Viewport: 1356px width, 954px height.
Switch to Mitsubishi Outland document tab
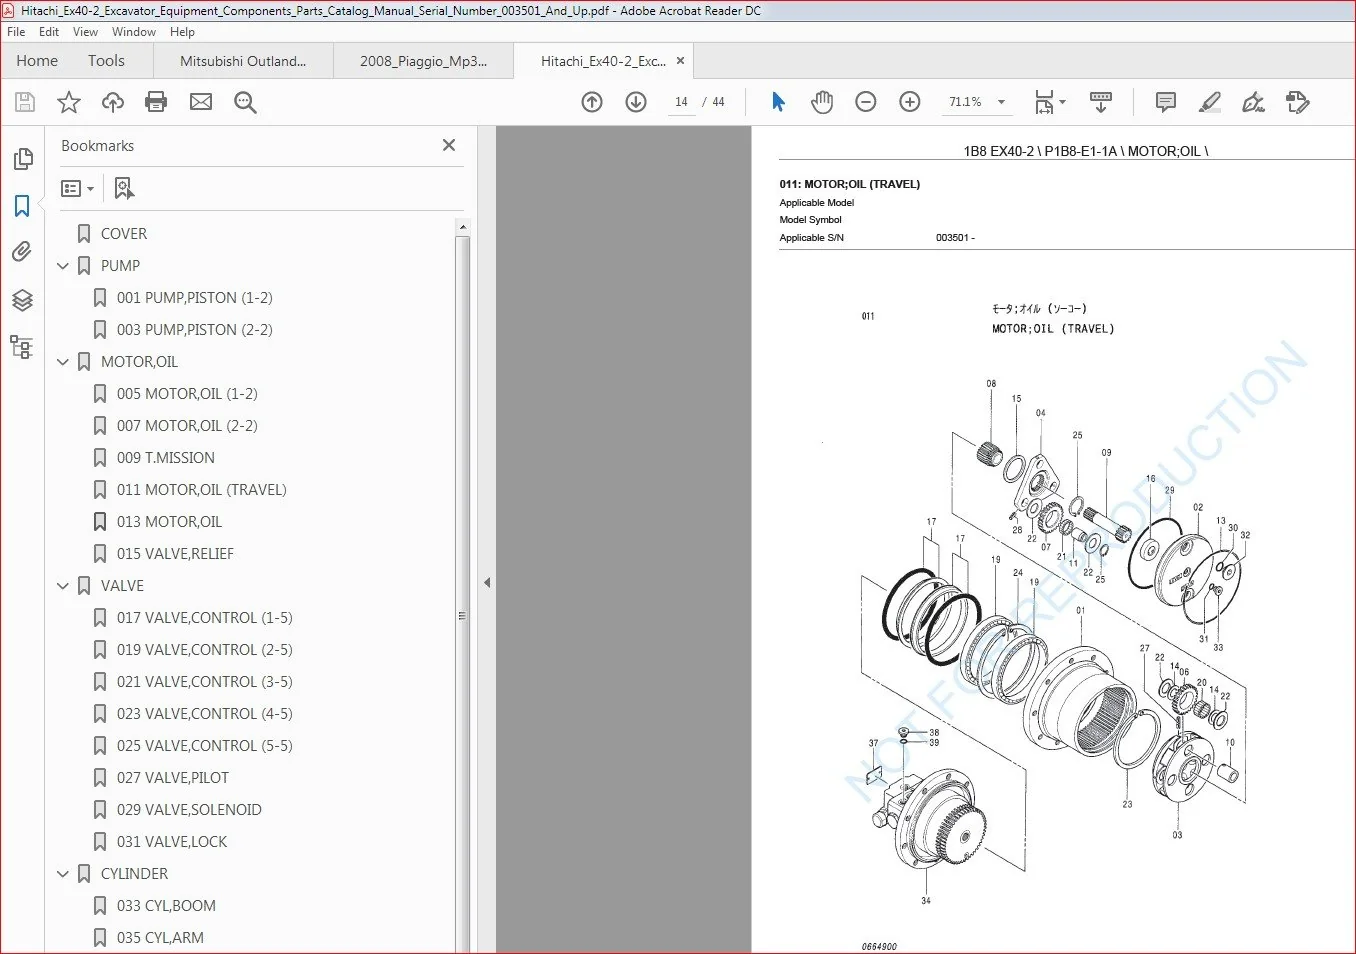(x=243, y=61)
